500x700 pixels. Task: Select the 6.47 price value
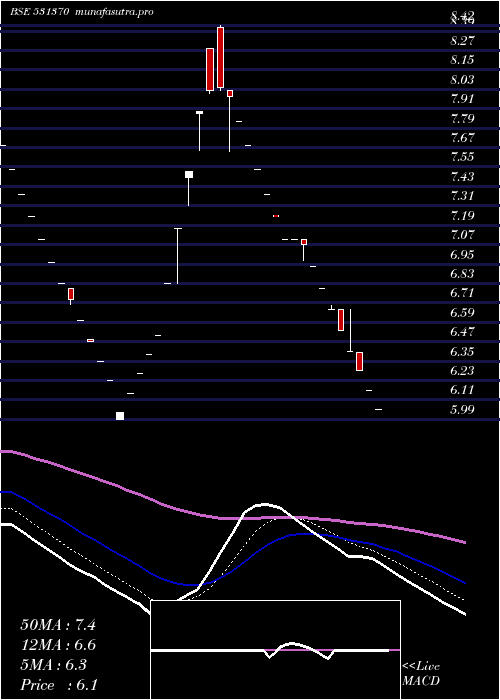pos(462,332)
